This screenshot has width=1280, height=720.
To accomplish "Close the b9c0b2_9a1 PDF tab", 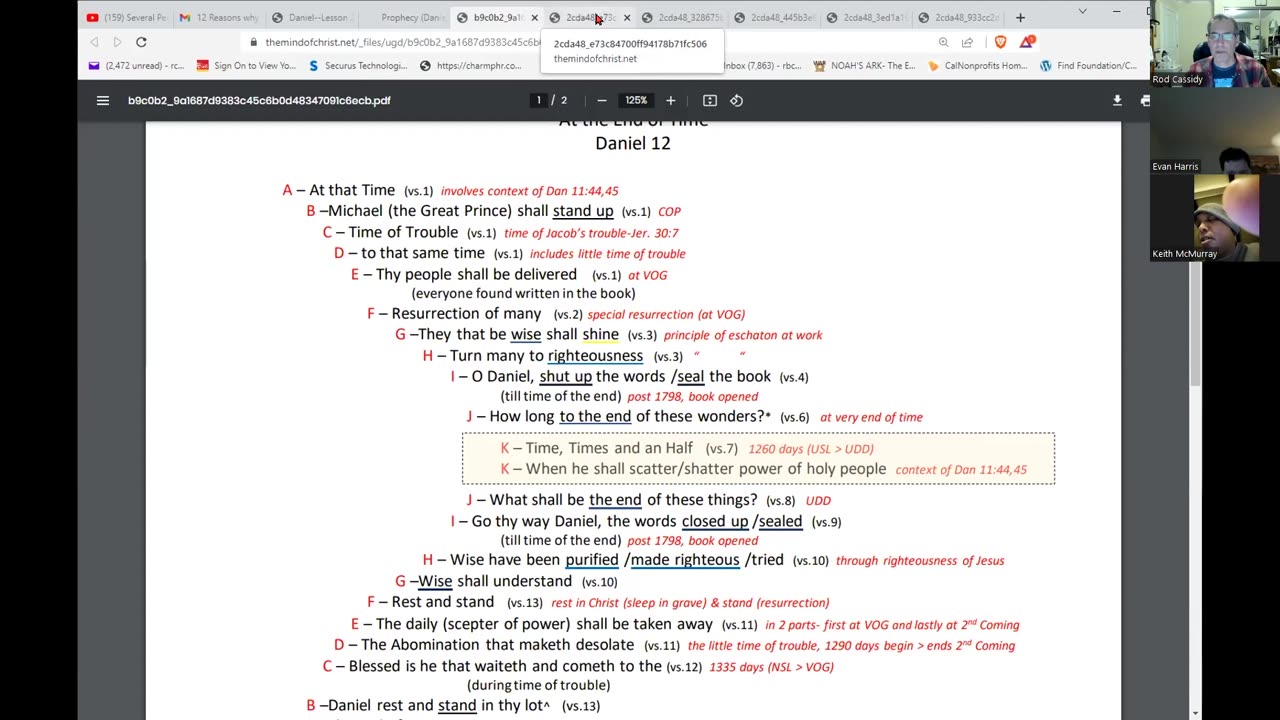I will pos(534,17).
